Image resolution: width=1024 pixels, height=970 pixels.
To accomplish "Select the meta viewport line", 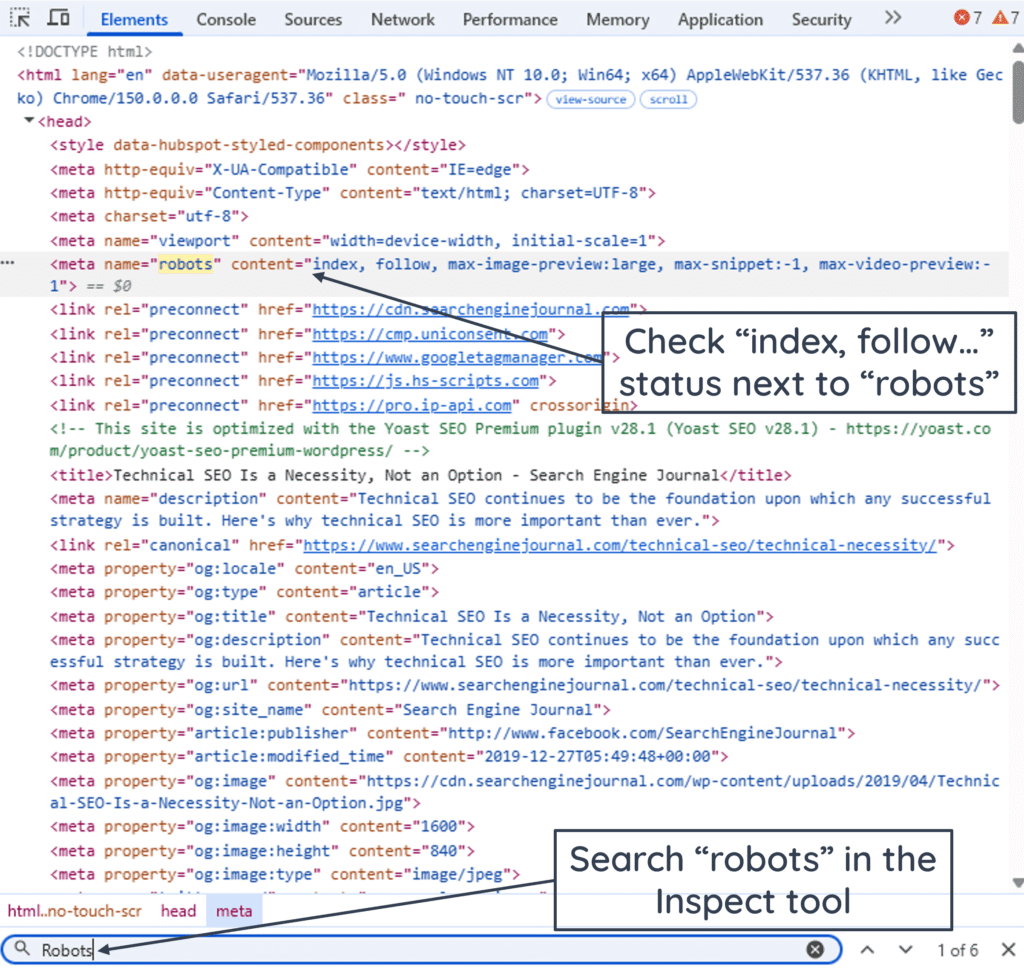I will 358,240.
